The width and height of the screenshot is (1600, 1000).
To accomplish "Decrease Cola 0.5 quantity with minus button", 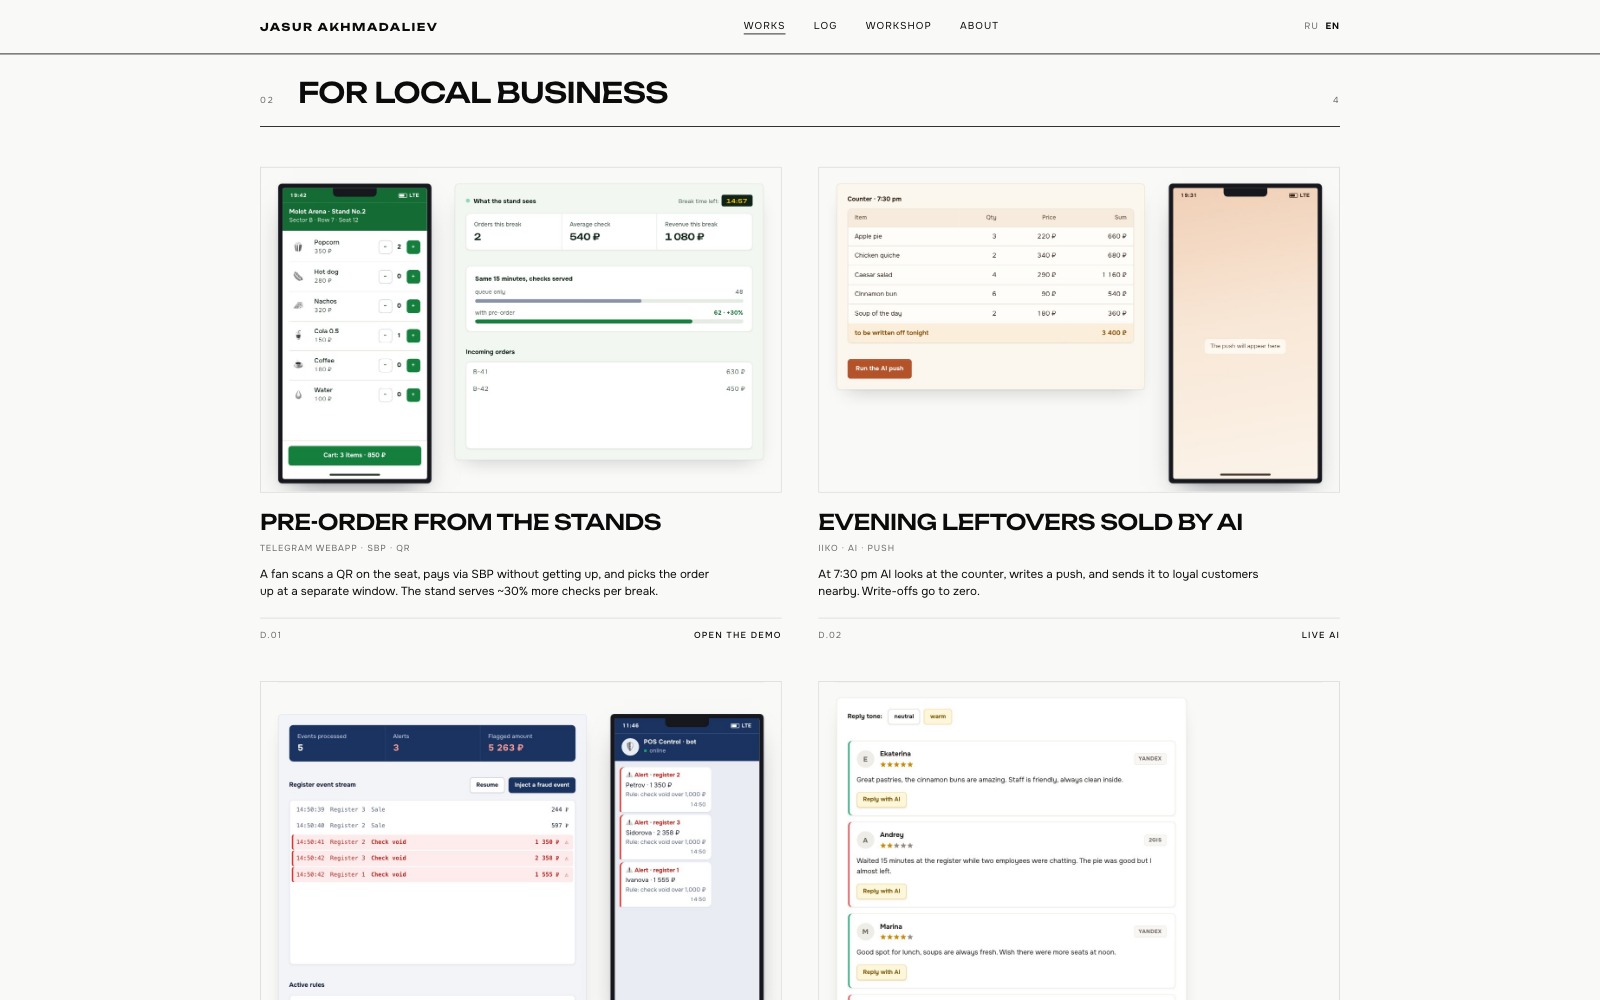I will point(385,335).
